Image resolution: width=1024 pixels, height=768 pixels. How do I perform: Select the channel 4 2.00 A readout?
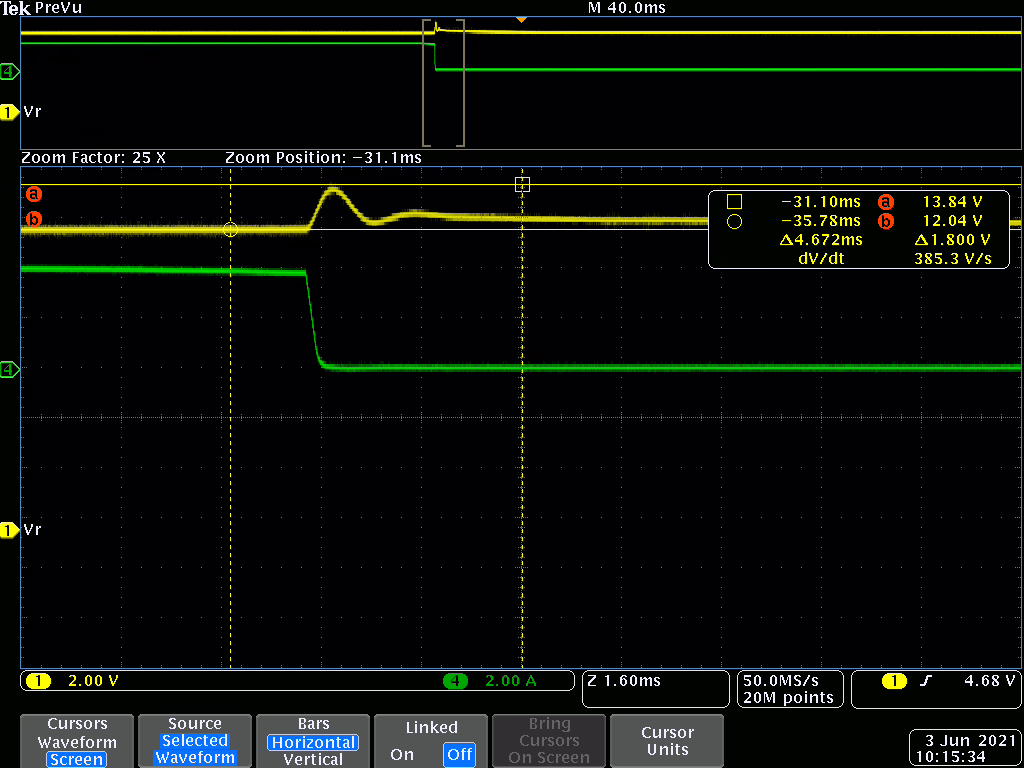pyautogui.click(x=508, y=681)
